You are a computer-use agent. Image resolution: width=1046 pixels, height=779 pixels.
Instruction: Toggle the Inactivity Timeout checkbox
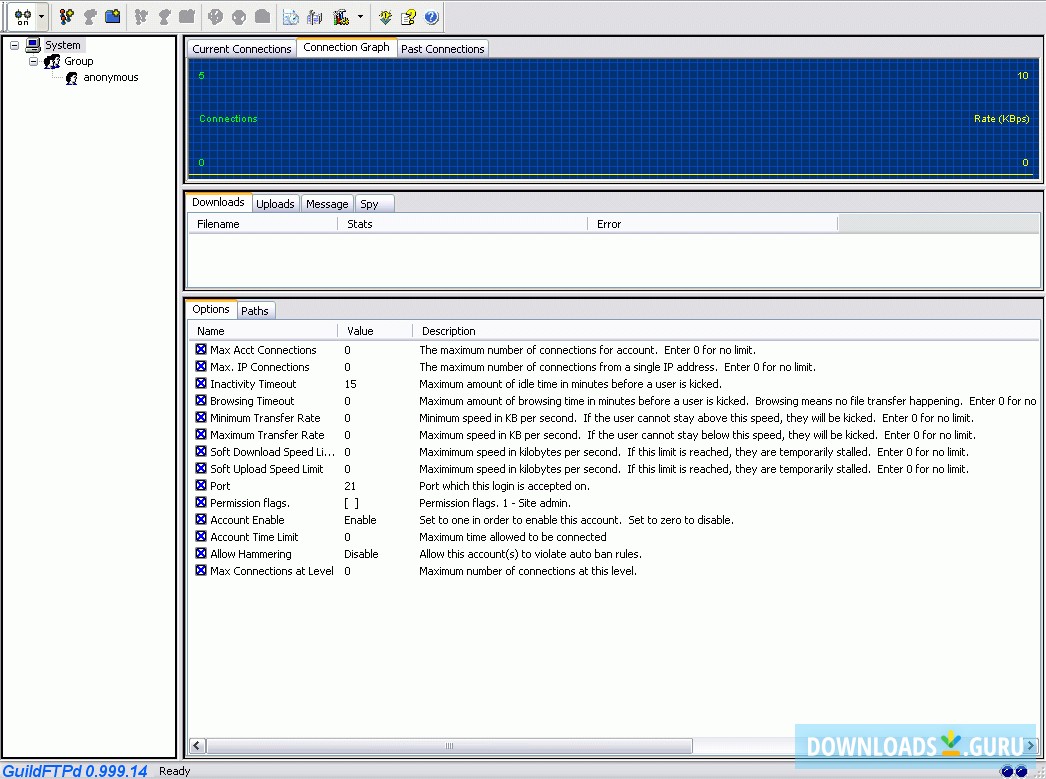201,384
